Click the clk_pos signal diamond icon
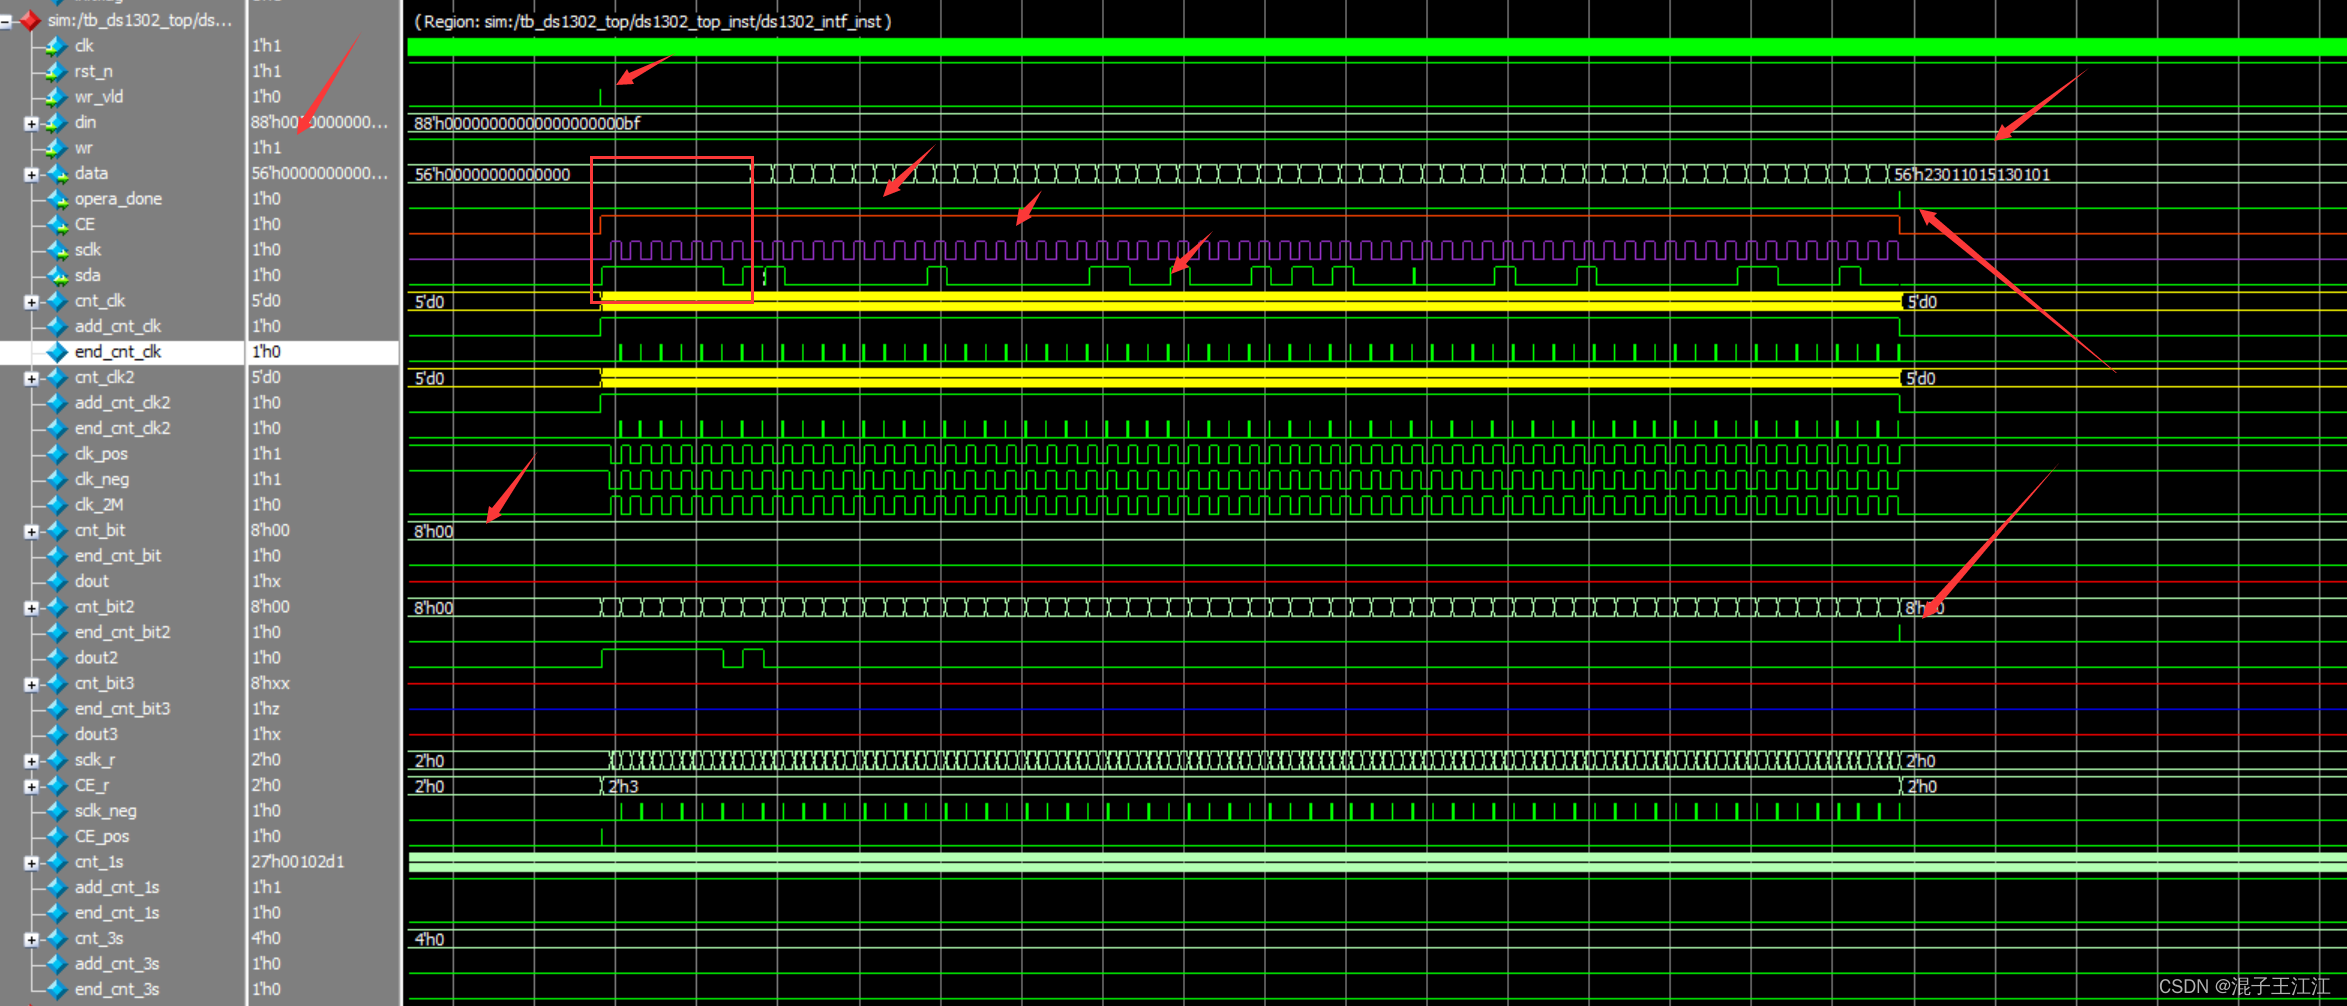2347x1006 pixels. (55, 453)
